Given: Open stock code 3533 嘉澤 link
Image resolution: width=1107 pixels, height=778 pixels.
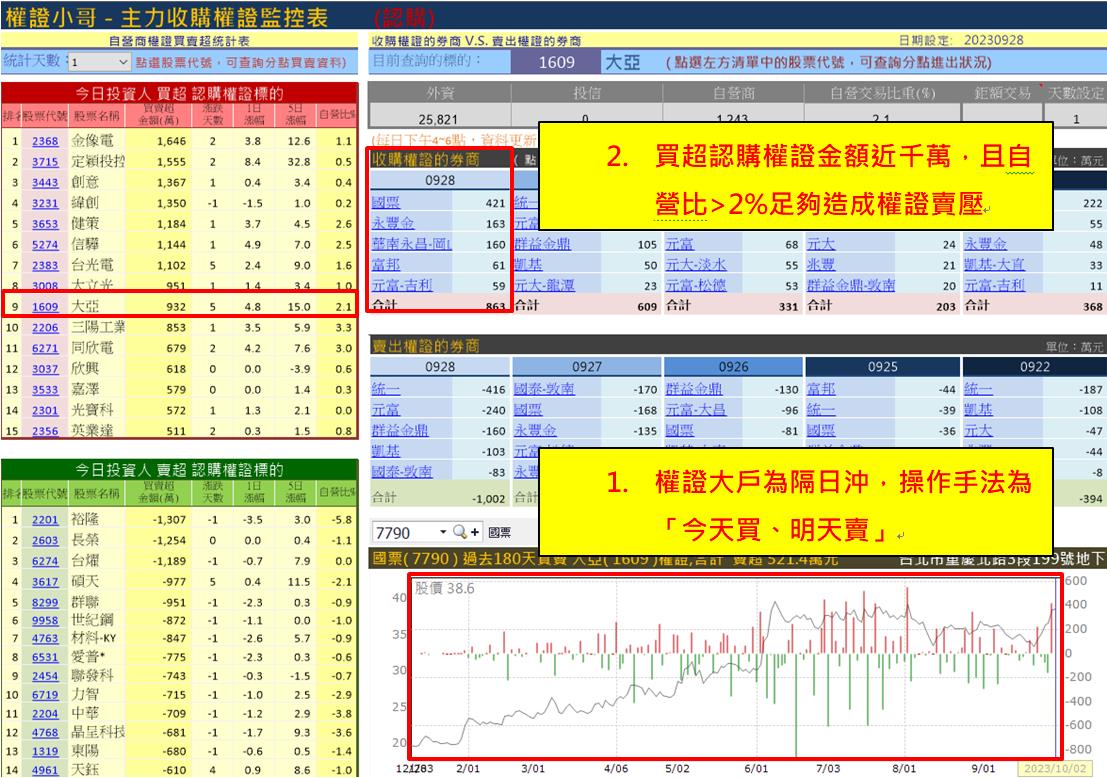Looking at the screenshot, I should [45, 390].
